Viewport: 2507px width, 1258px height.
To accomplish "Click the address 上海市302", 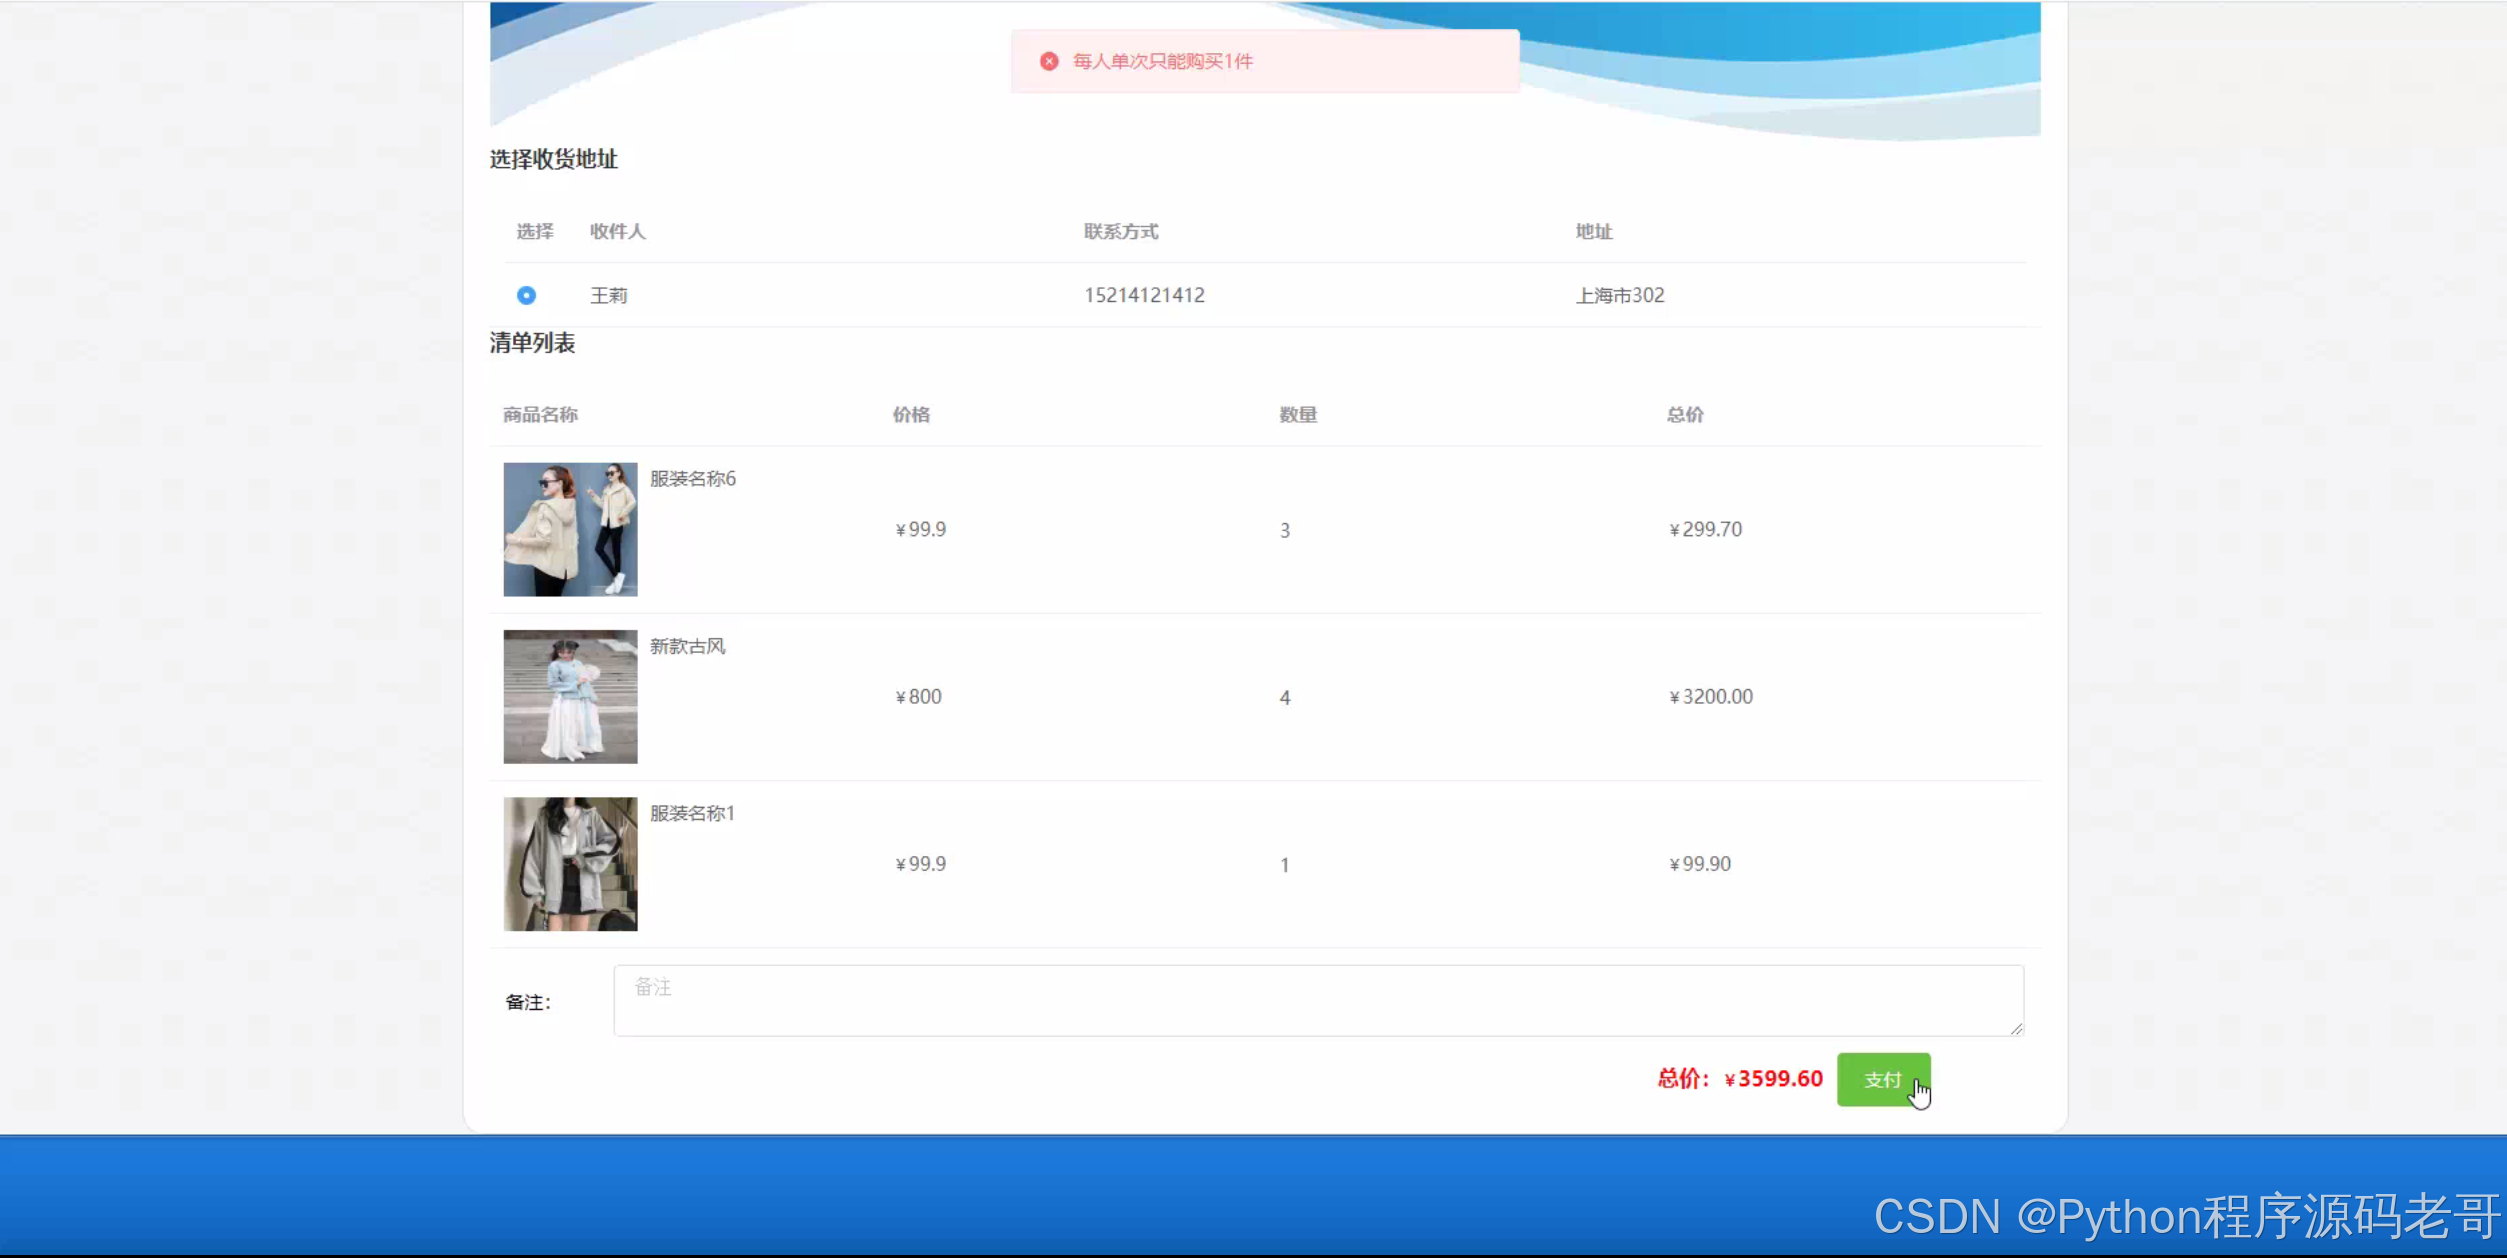I will coord(1619,295).
